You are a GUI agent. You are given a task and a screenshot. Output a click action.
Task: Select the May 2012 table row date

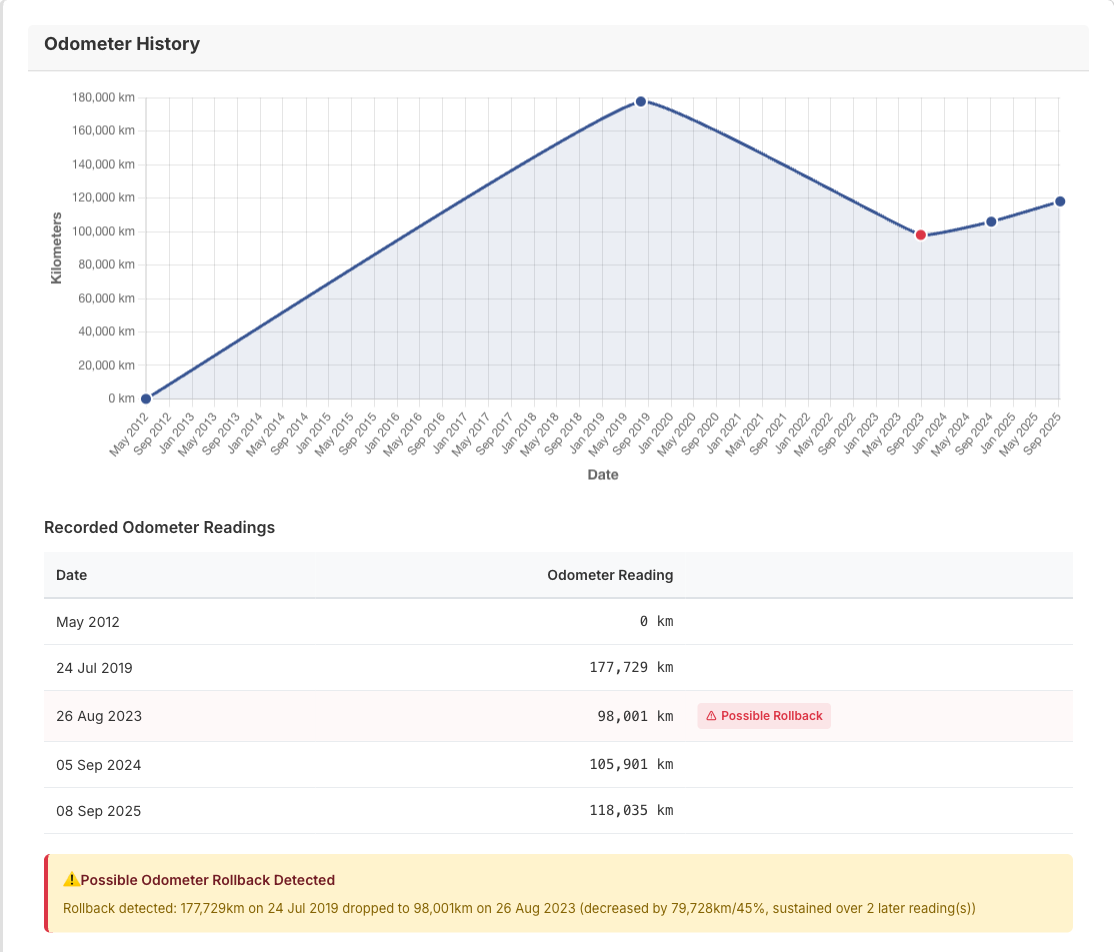88,622
